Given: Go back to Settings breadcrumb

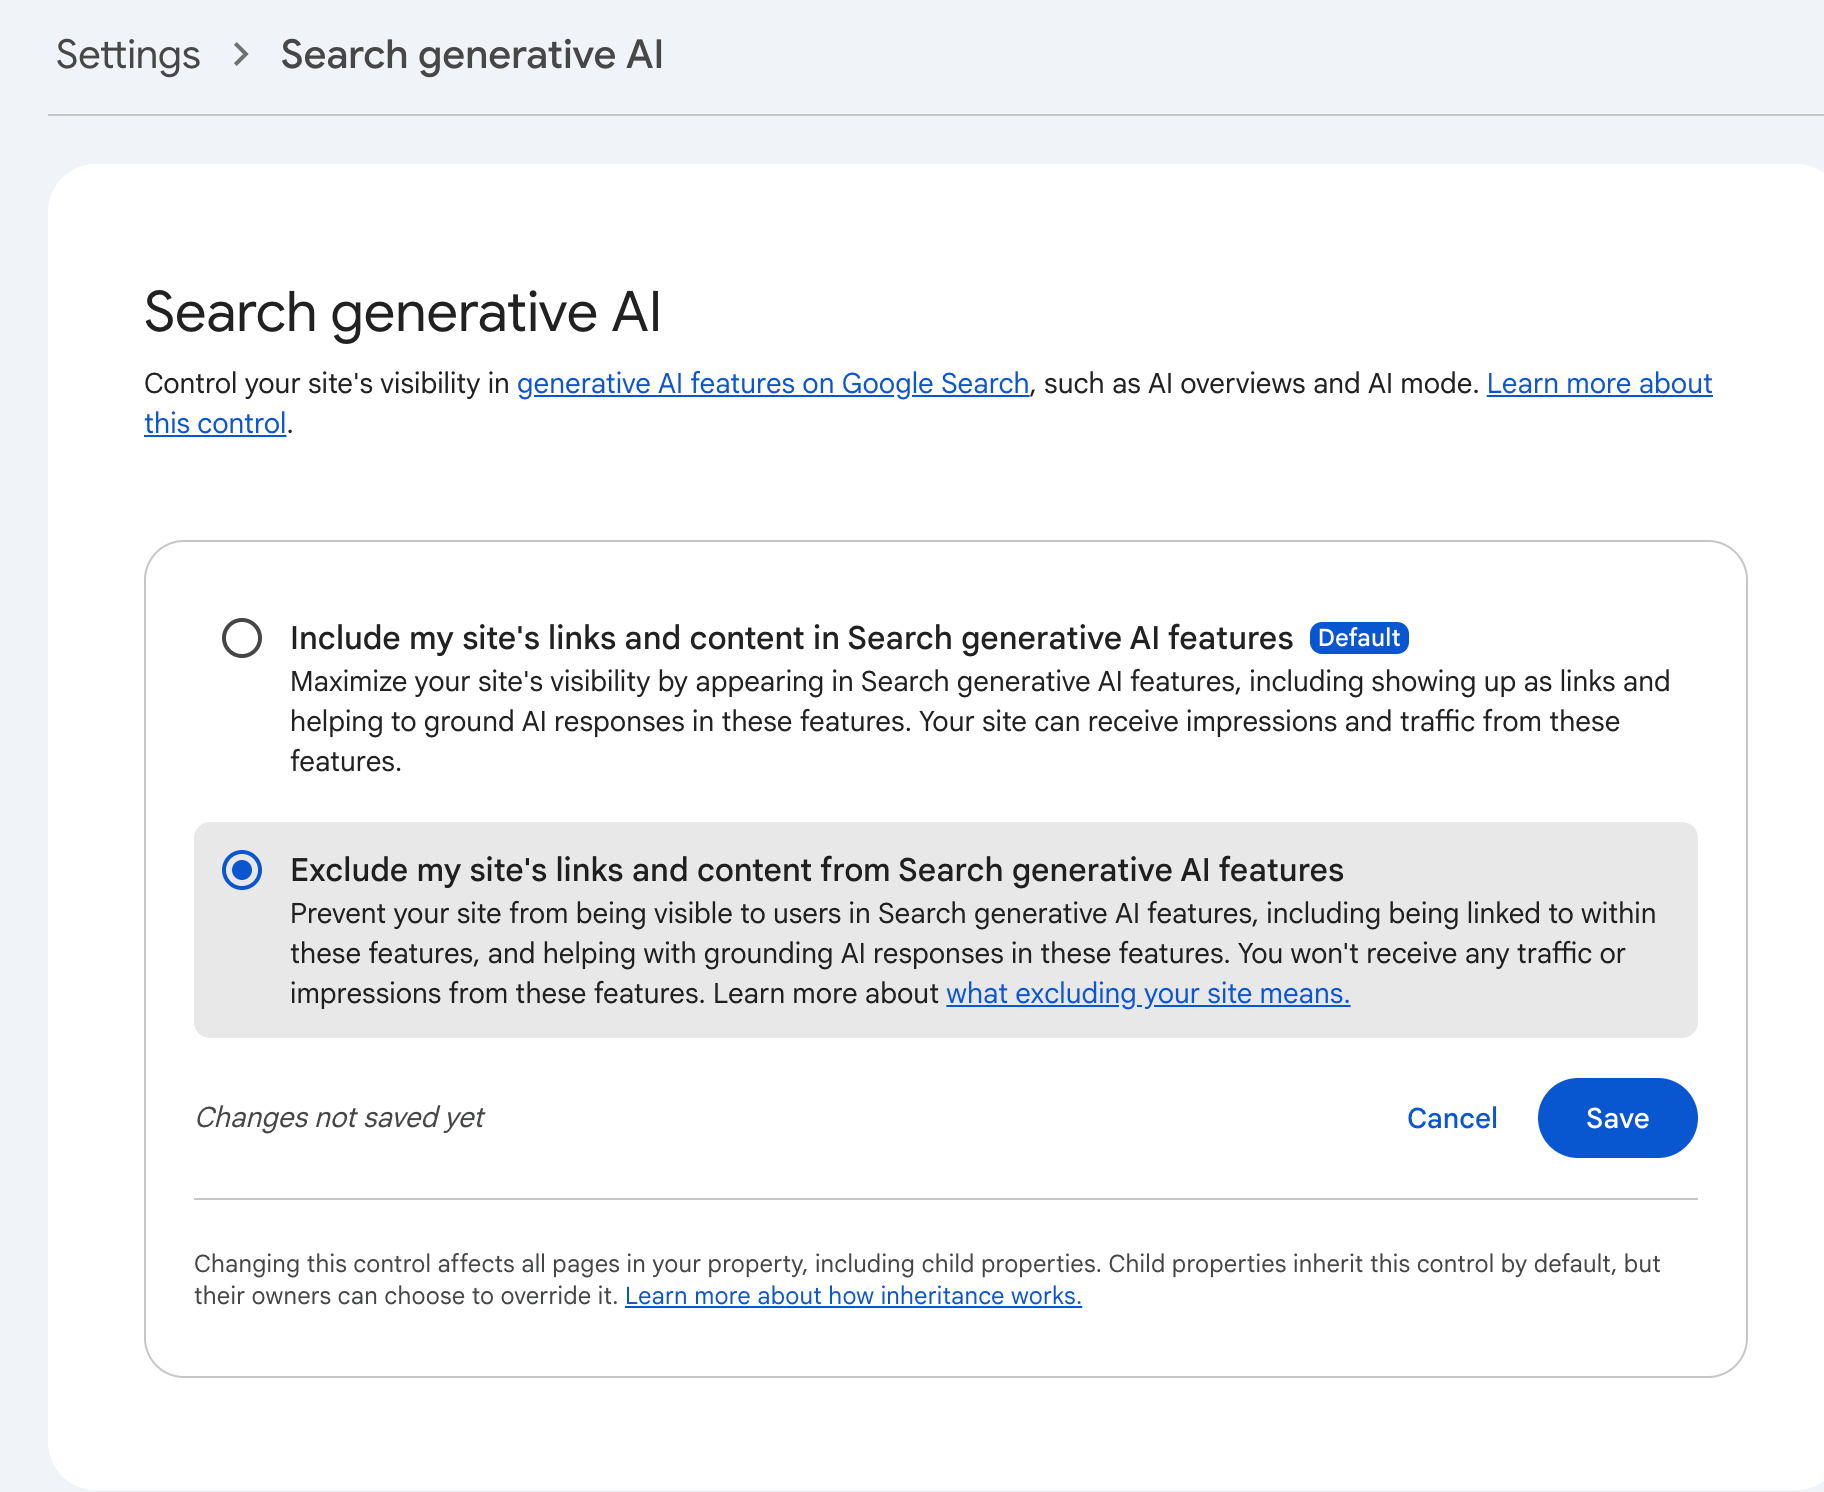Looking at the screenshot, I should tap(128, 55).
